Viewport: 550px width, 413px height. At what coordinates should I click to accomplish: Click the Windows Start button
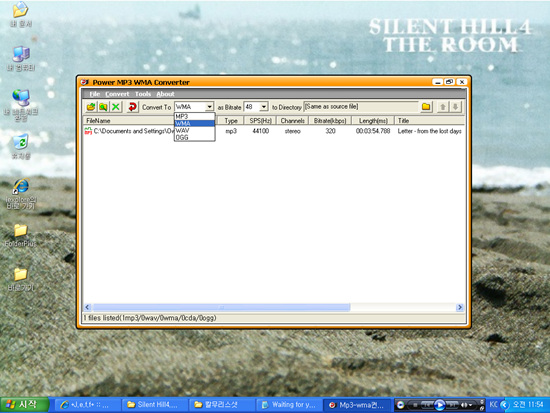[x=24, y=405]
